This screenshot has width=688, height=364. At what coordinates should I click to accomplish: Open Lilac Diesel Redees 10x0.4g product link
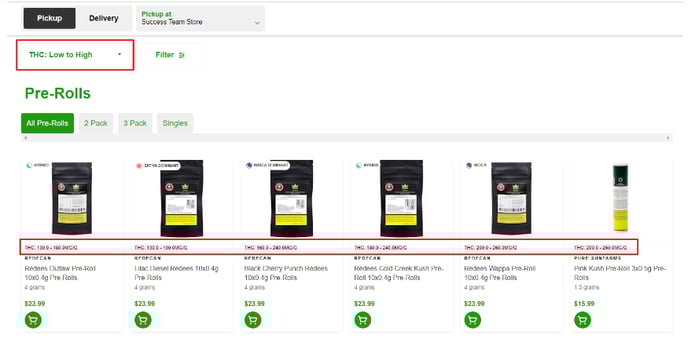(x=176, y=273)
